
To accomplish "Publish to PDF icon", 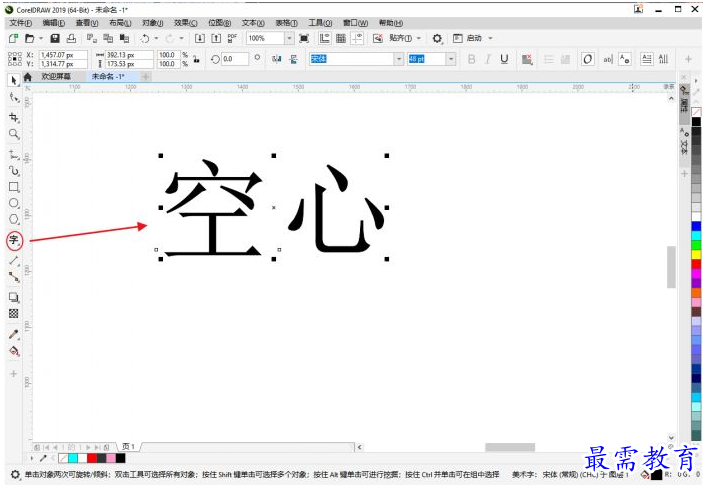I will point(232,38).
